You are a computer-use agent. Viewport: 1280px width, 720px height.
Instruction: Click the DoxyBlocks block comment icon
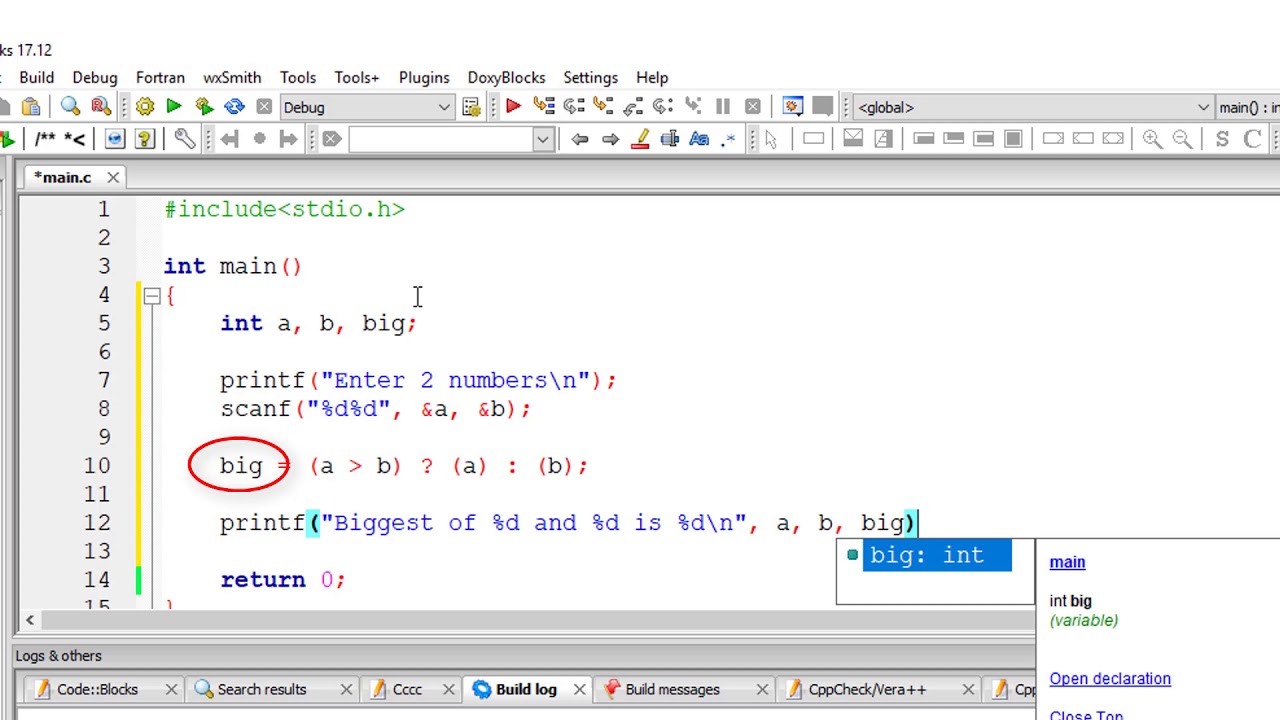tap(45, 139)
